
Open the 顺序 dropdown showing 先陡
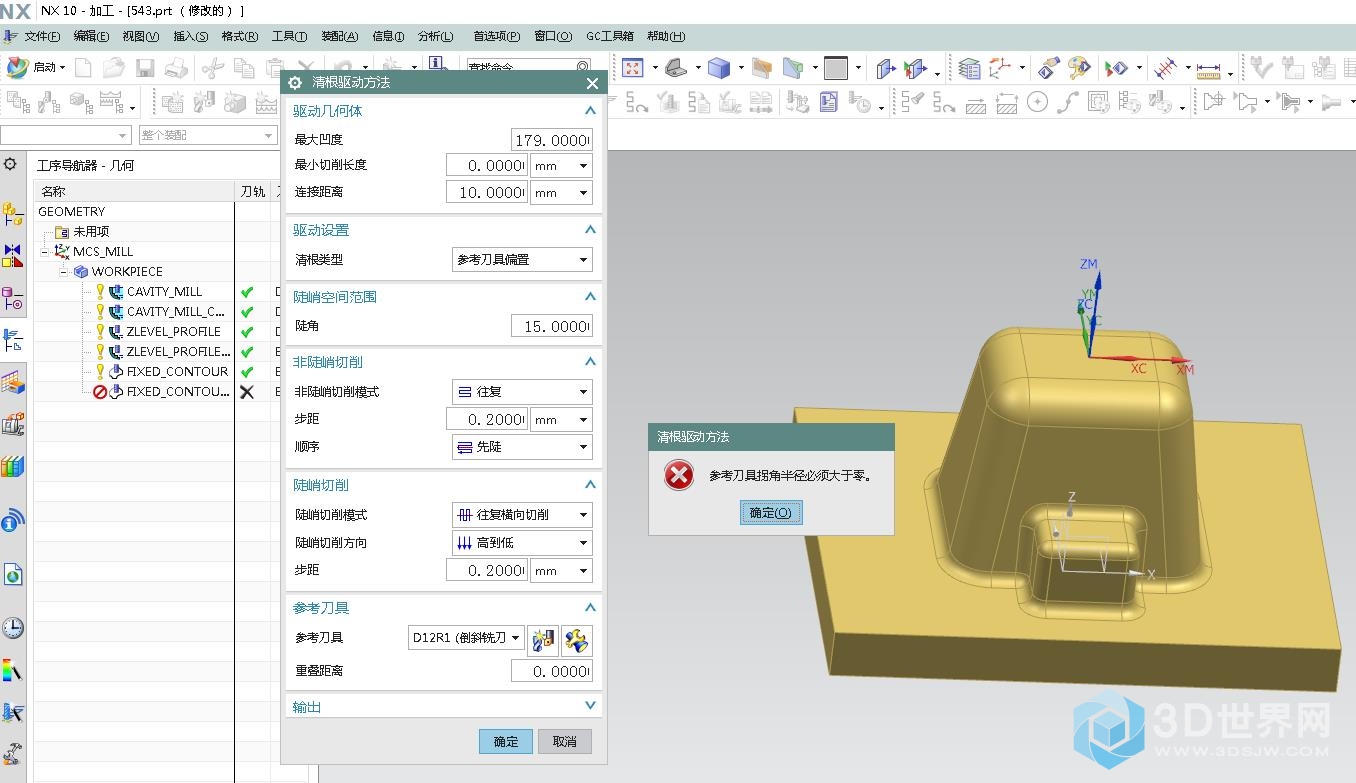tap(522, 447)
